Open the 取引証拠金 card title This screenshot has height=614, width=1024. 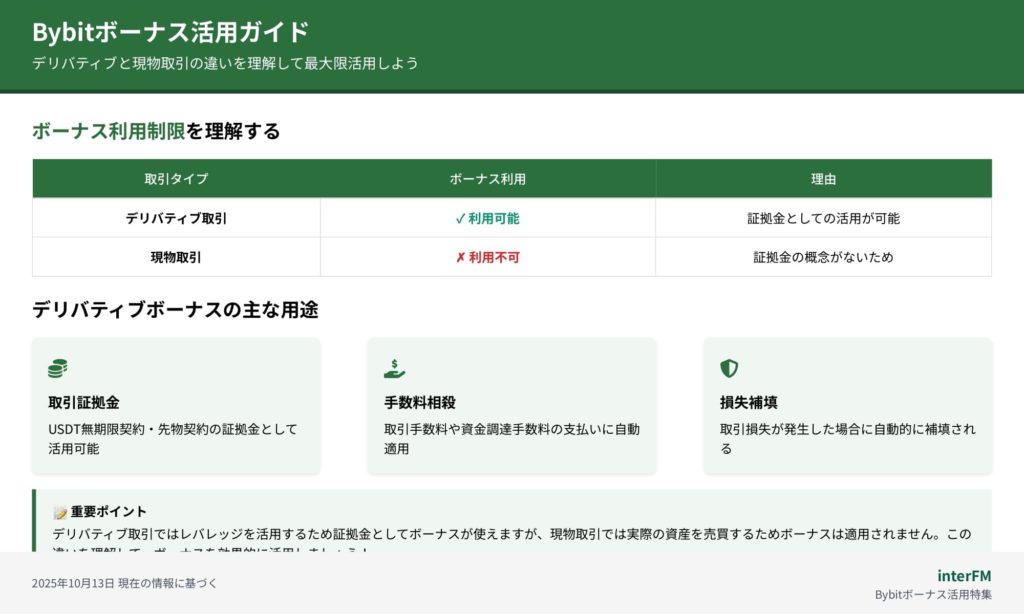tap(84, 402)
